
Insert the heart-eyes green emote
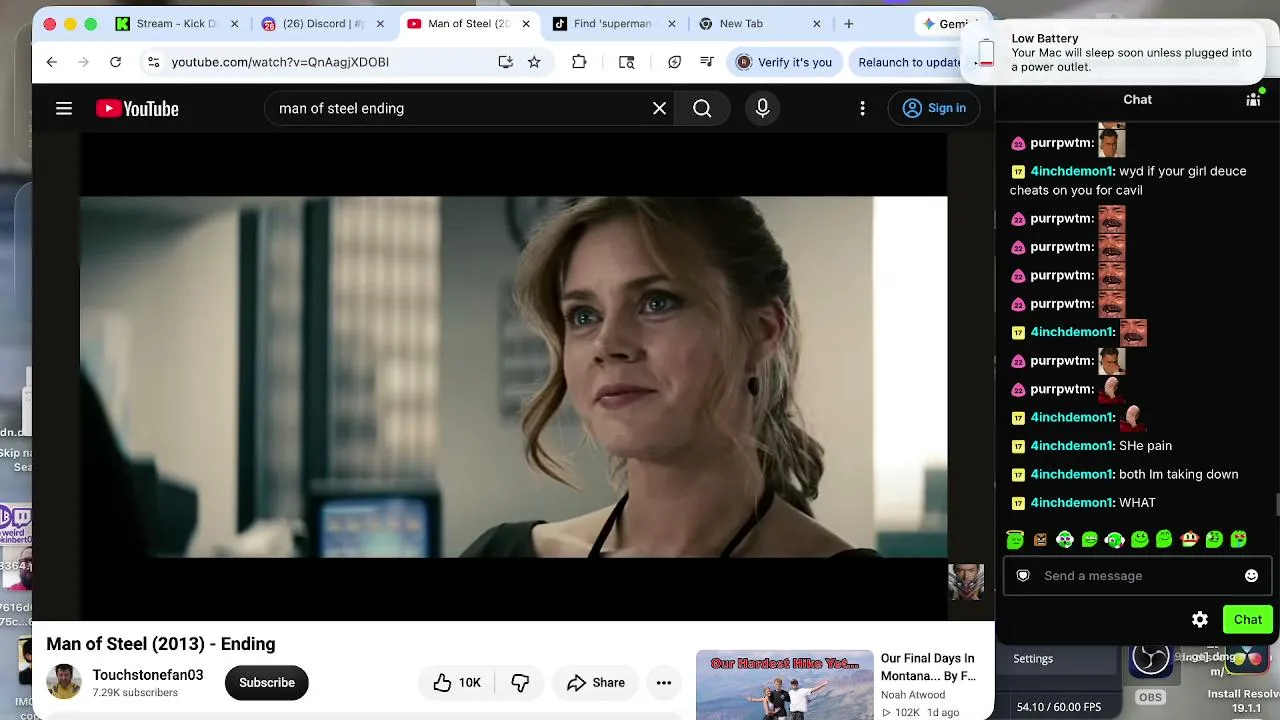point(1239,539)
